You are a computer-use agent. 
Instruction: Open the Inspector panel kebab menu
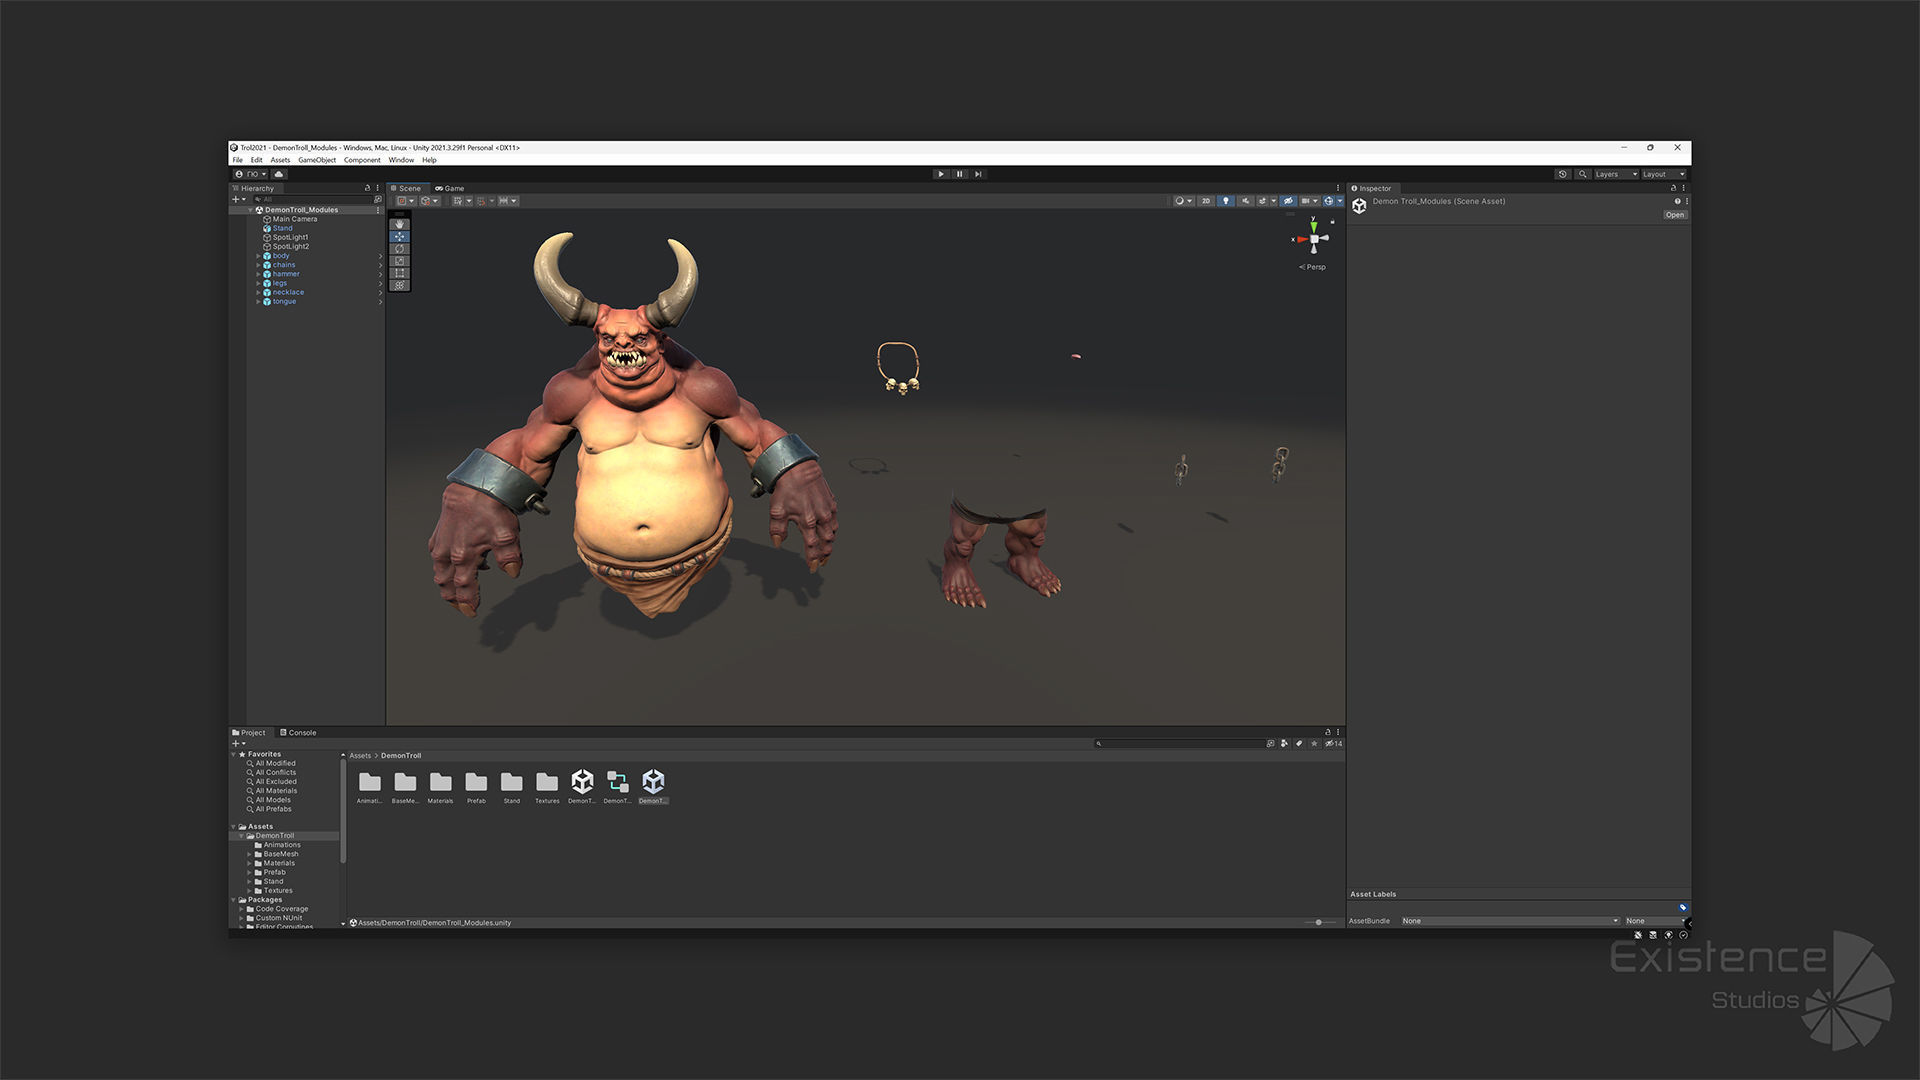[1684, 188]
